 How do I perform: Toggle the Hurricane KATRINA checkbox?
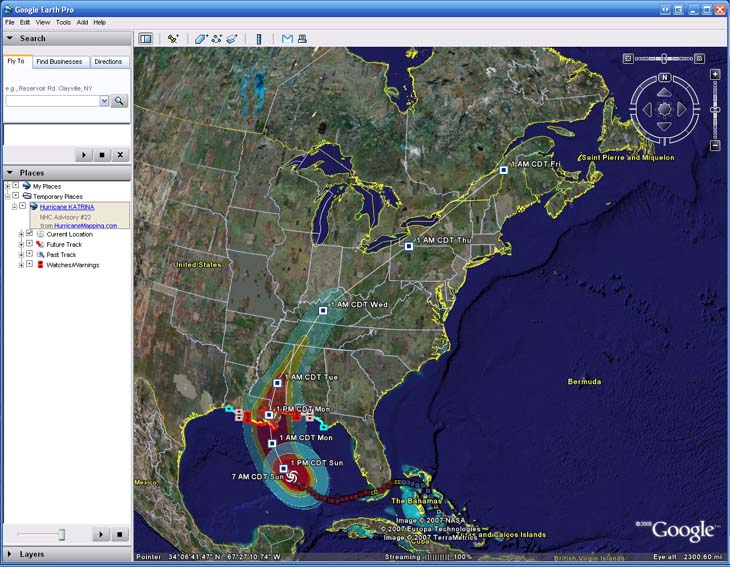point(22,205)
